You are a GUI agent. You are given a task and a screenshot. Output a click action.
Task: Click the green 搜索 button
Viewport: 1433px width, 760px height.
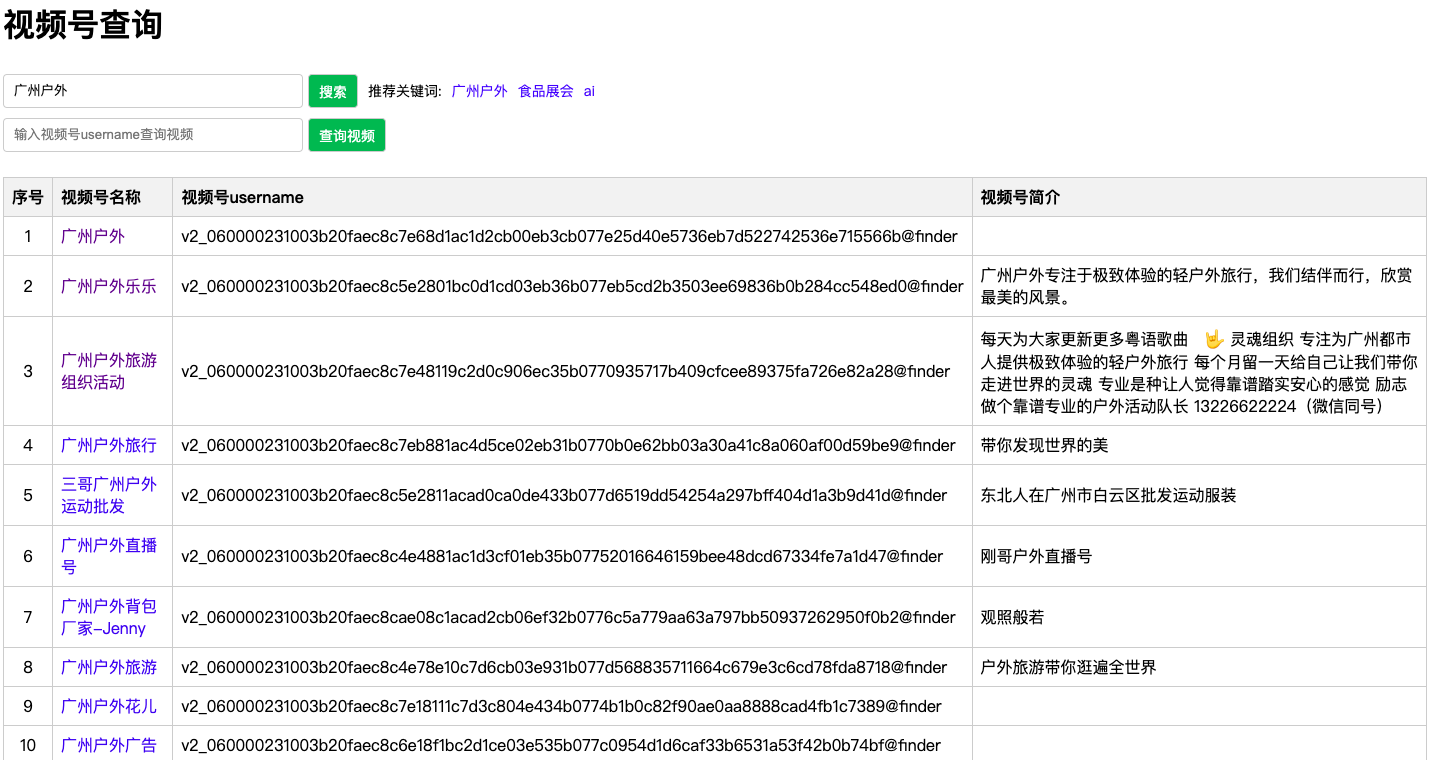[333, 91]
